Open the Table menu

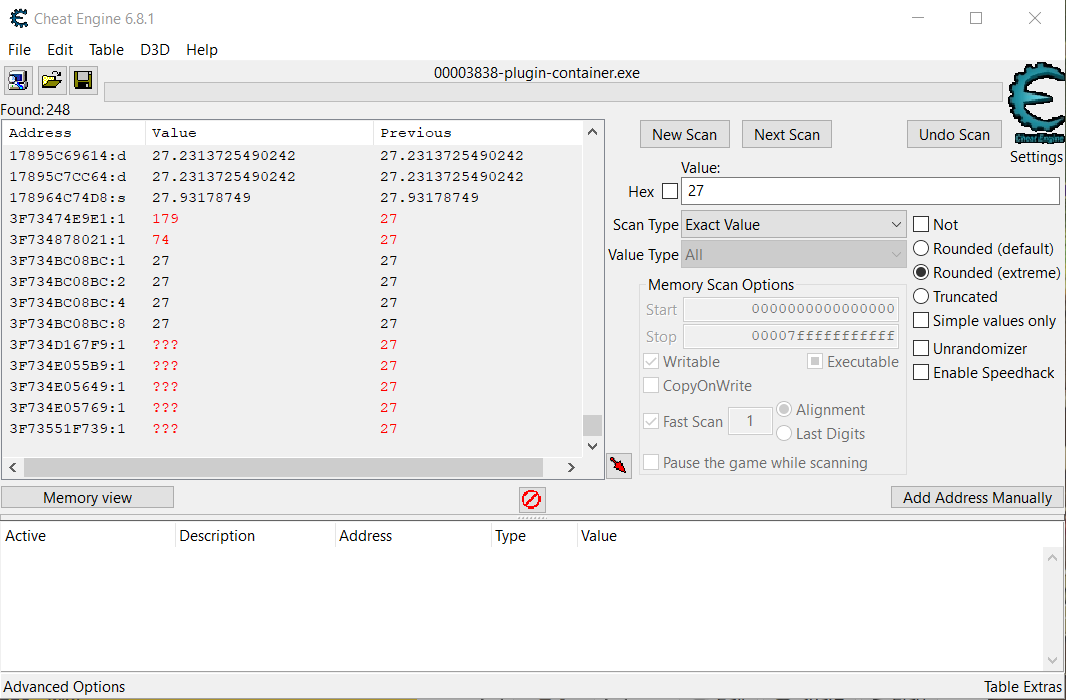coord(106,50)
